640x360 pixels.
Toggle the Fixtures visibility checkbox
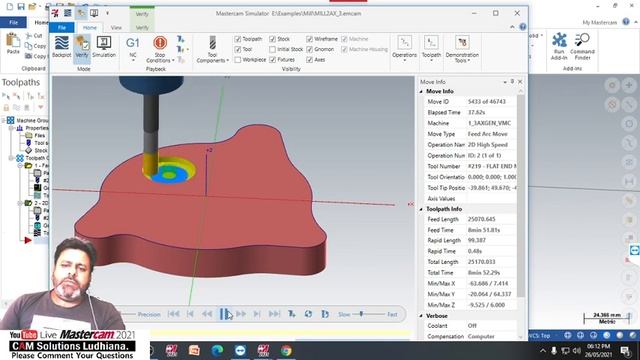pos(272,60)
